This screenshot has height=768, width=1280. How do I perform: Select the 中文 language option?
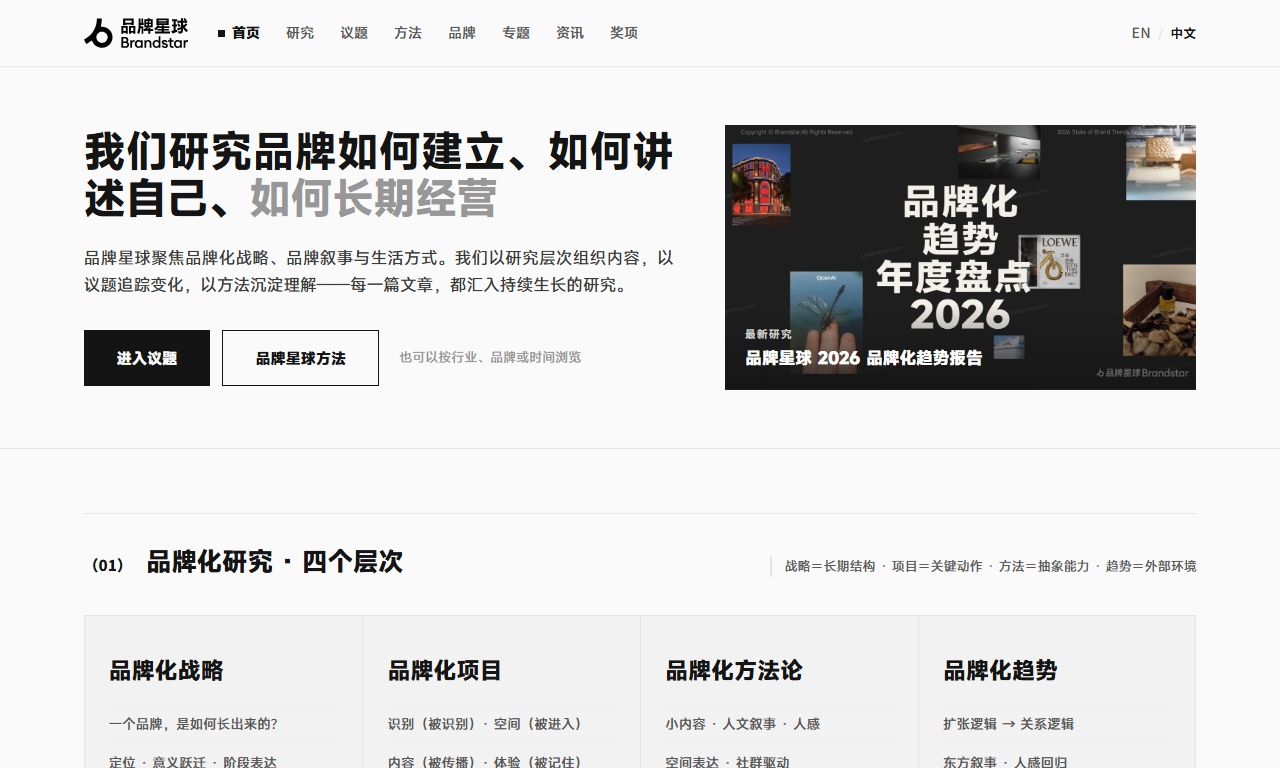[1183, 33]
